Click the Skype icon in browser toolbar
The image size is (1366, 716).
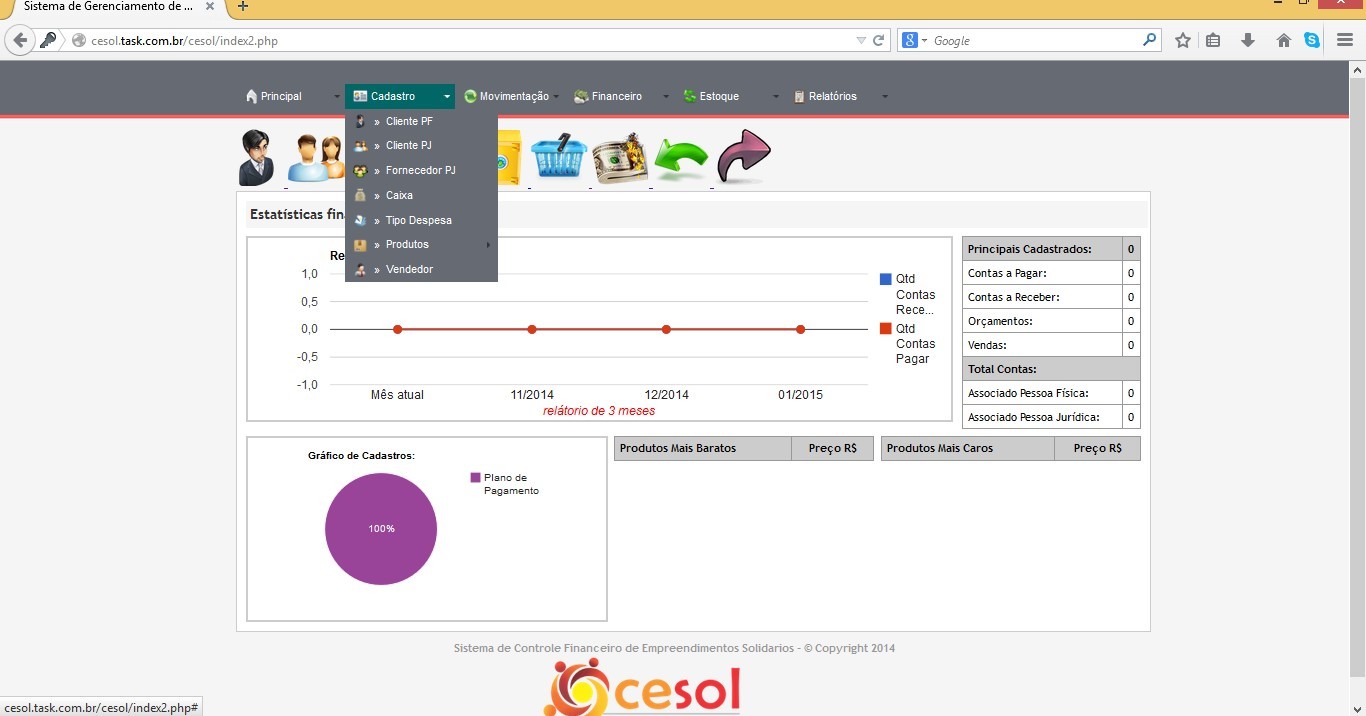1312,41
